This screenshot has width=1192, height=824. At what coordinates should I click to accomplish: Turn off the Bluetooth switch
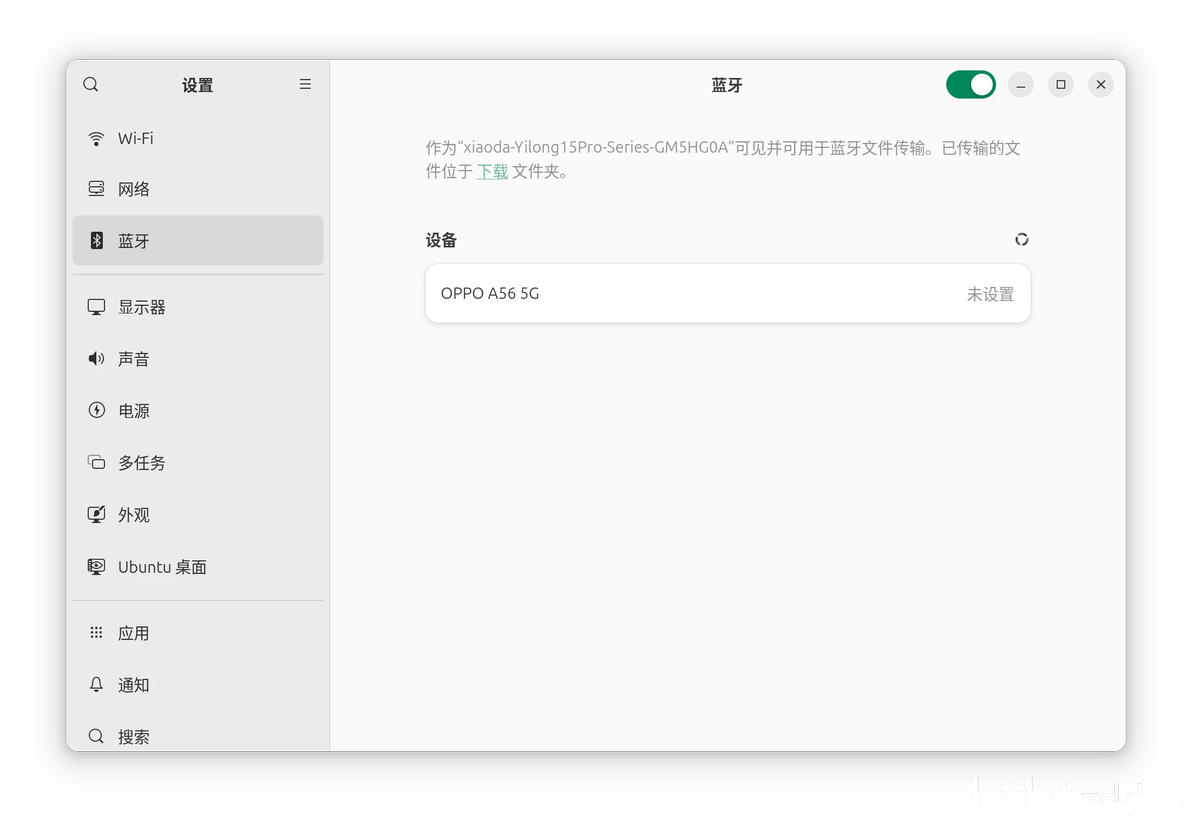[x=971, y=84]
